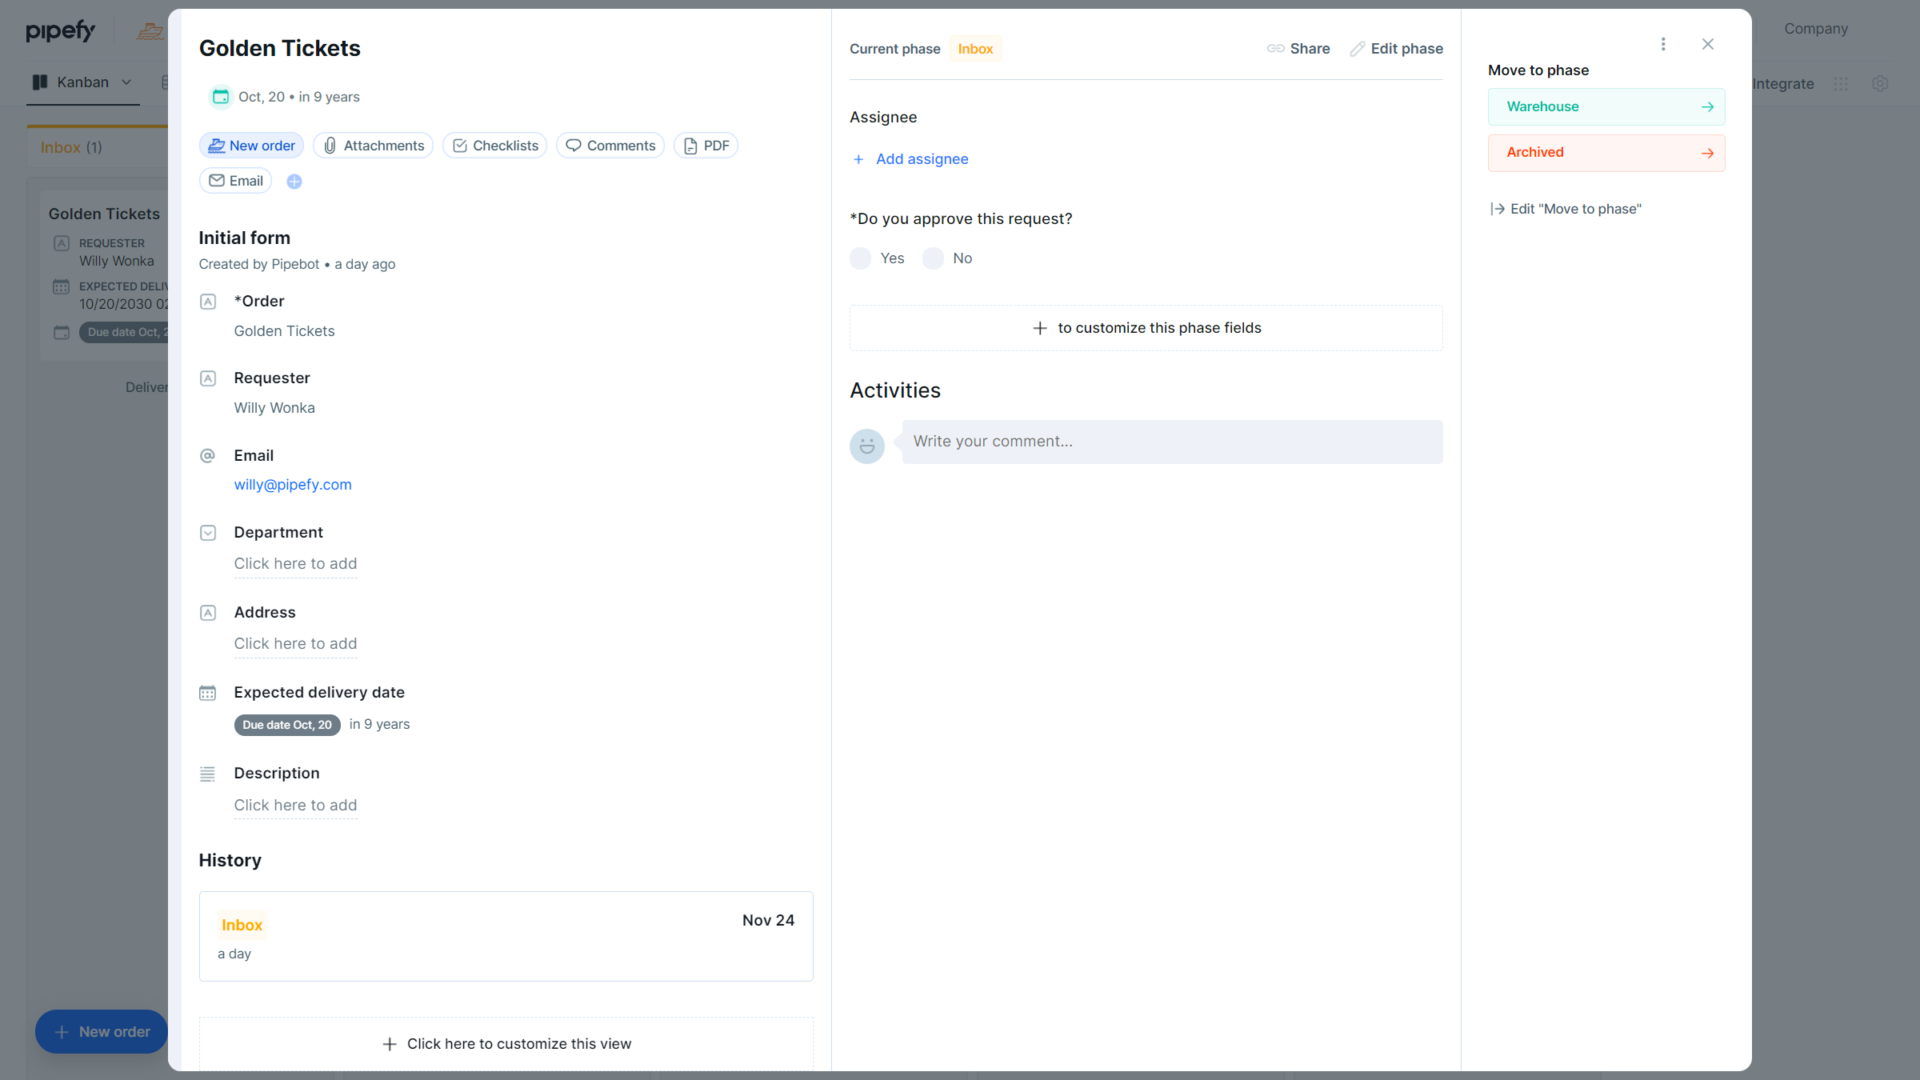Image resolution: width=1920 pixels, height=1080 pixels.
Task: Click the Pipefy logo
Action: point(60,30)
